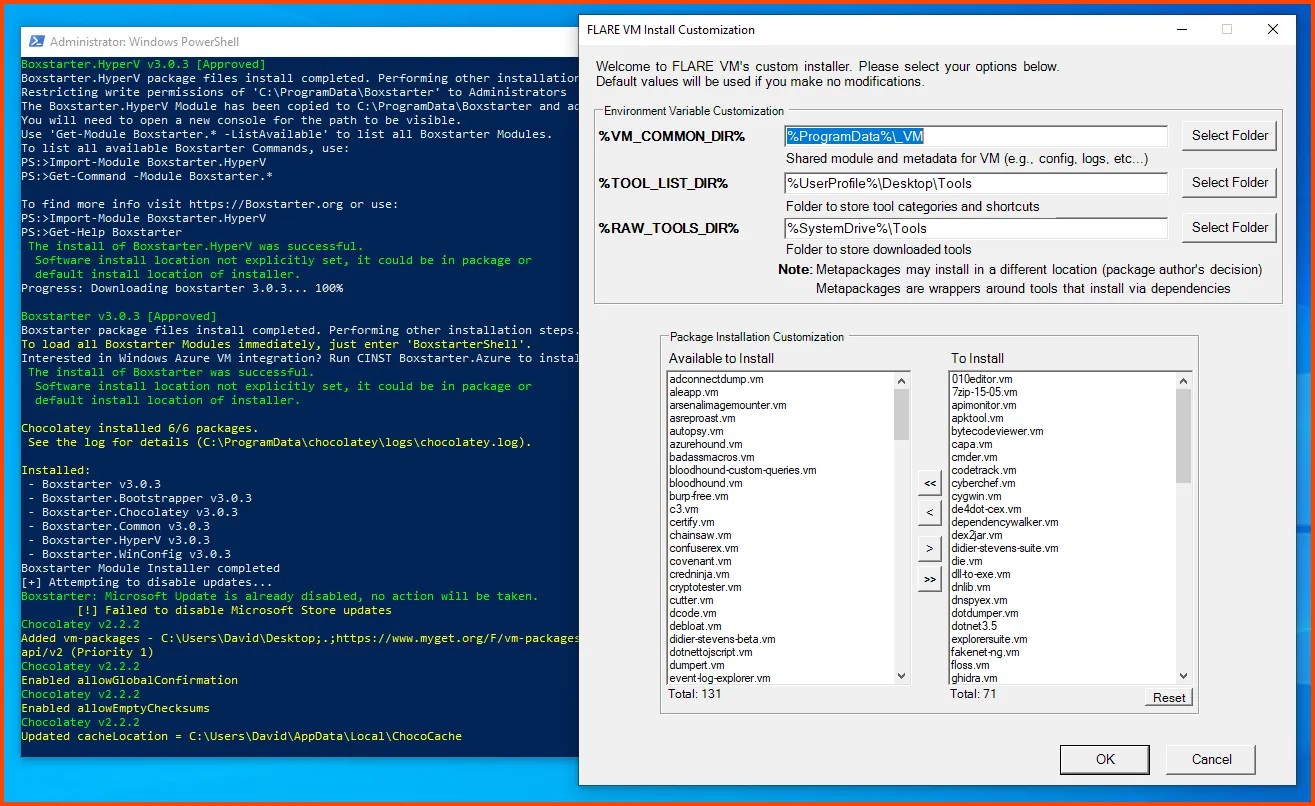Select chainsaw.vm package
Viewport: 1315px width, 806px height.
pos(700,536)
